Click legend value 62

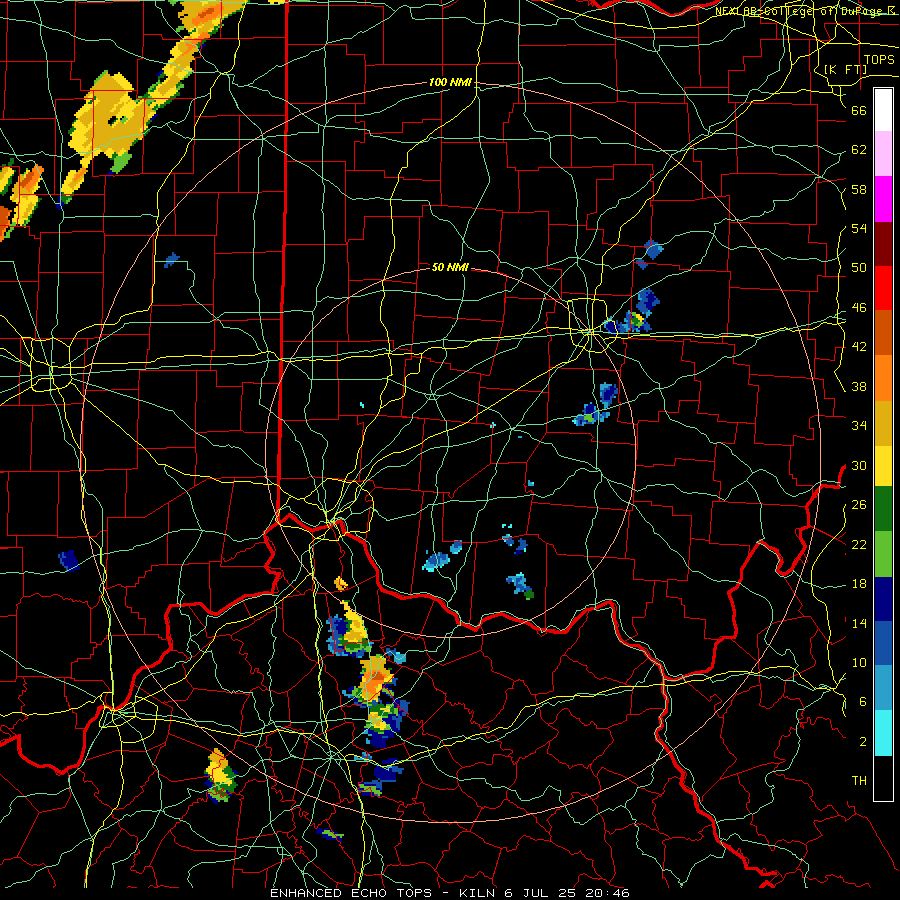point(859,150)
